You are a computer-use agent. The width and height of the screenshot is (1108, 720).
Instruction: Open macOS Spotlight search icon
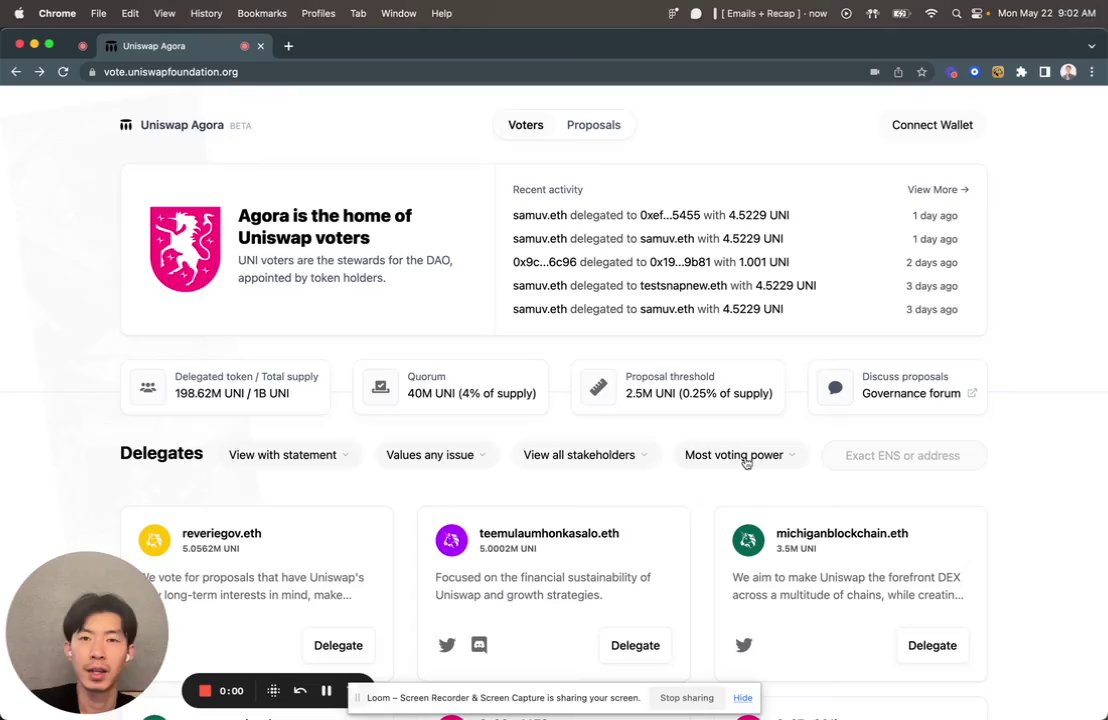pyautogui.click(x=956, y=13)
